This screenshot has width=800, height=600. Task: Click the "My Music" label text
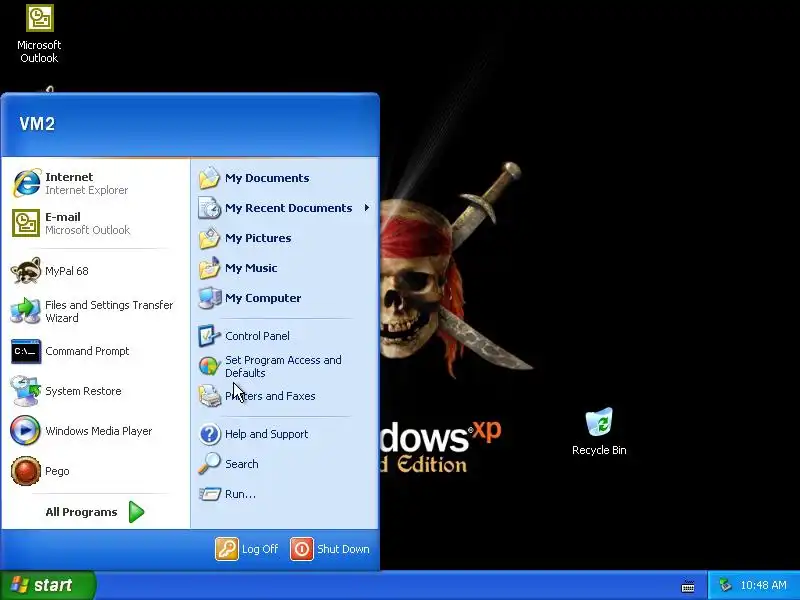pos(251,268)
